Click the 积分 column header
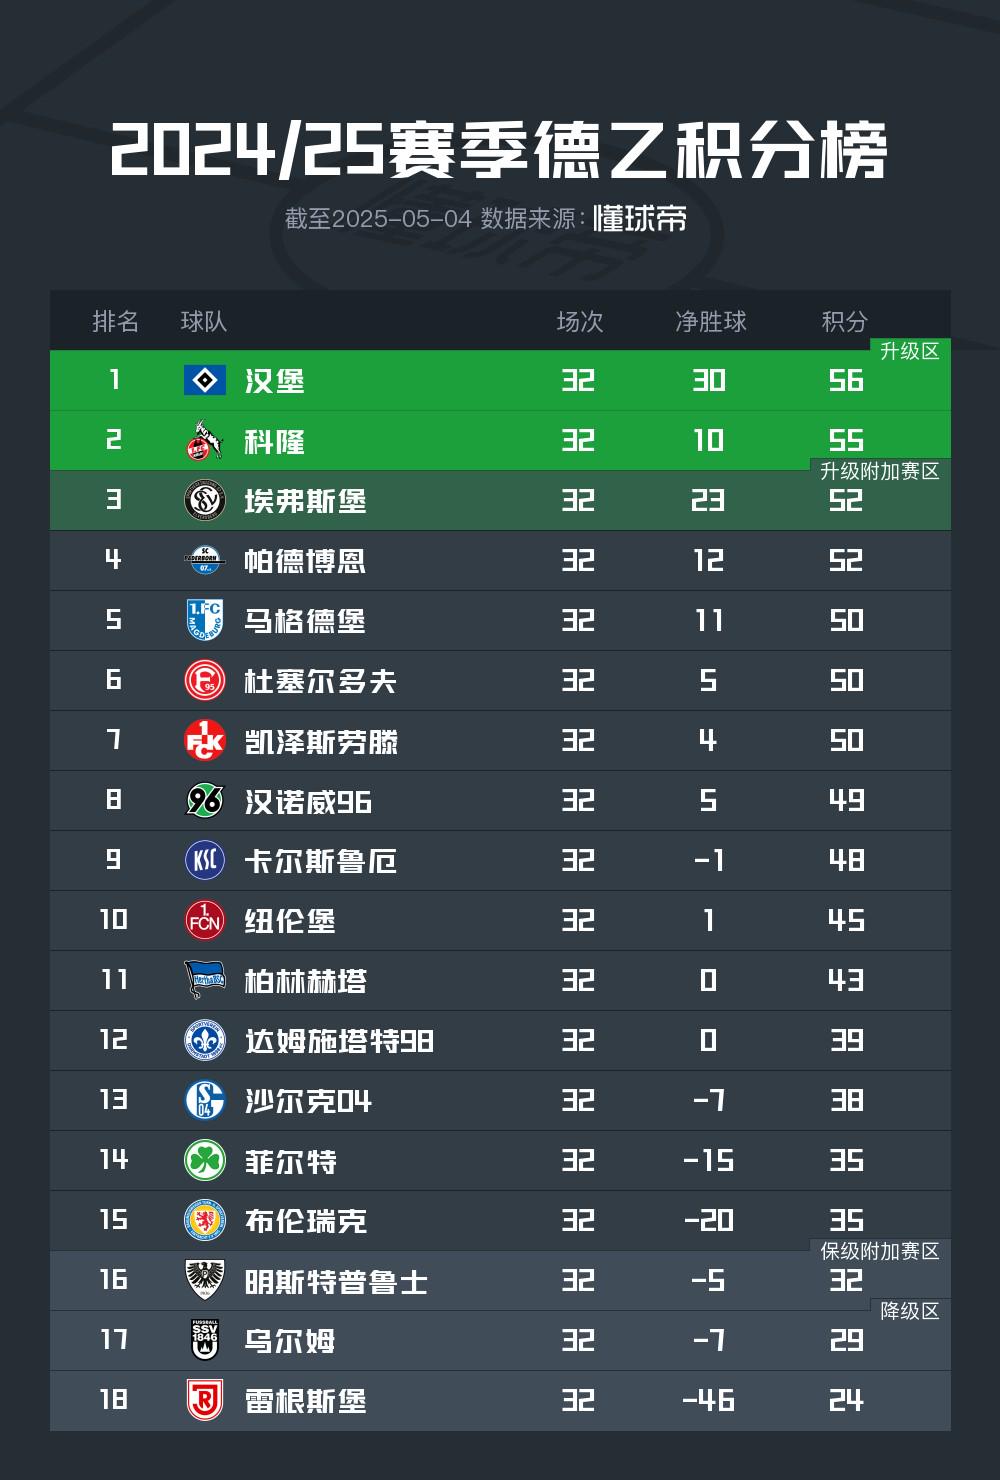 (x=845, y=321)
